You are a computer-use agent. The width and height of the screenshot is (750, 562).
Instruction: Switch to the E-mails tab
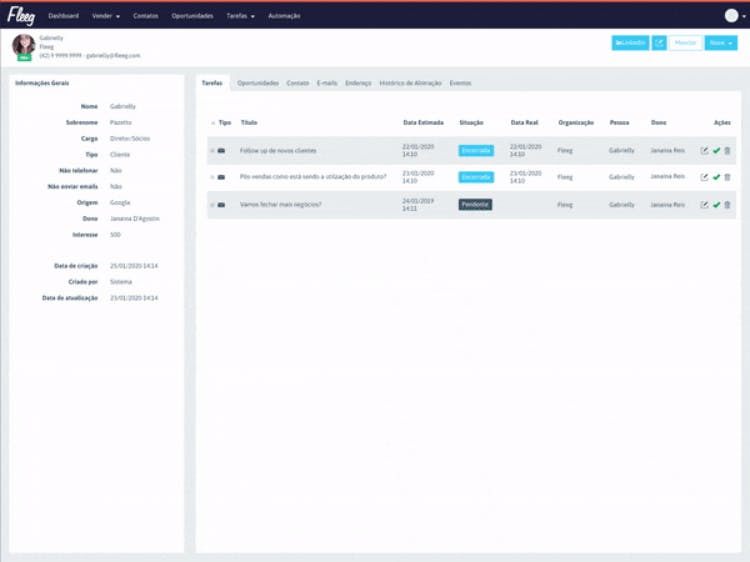click(327, 83)
